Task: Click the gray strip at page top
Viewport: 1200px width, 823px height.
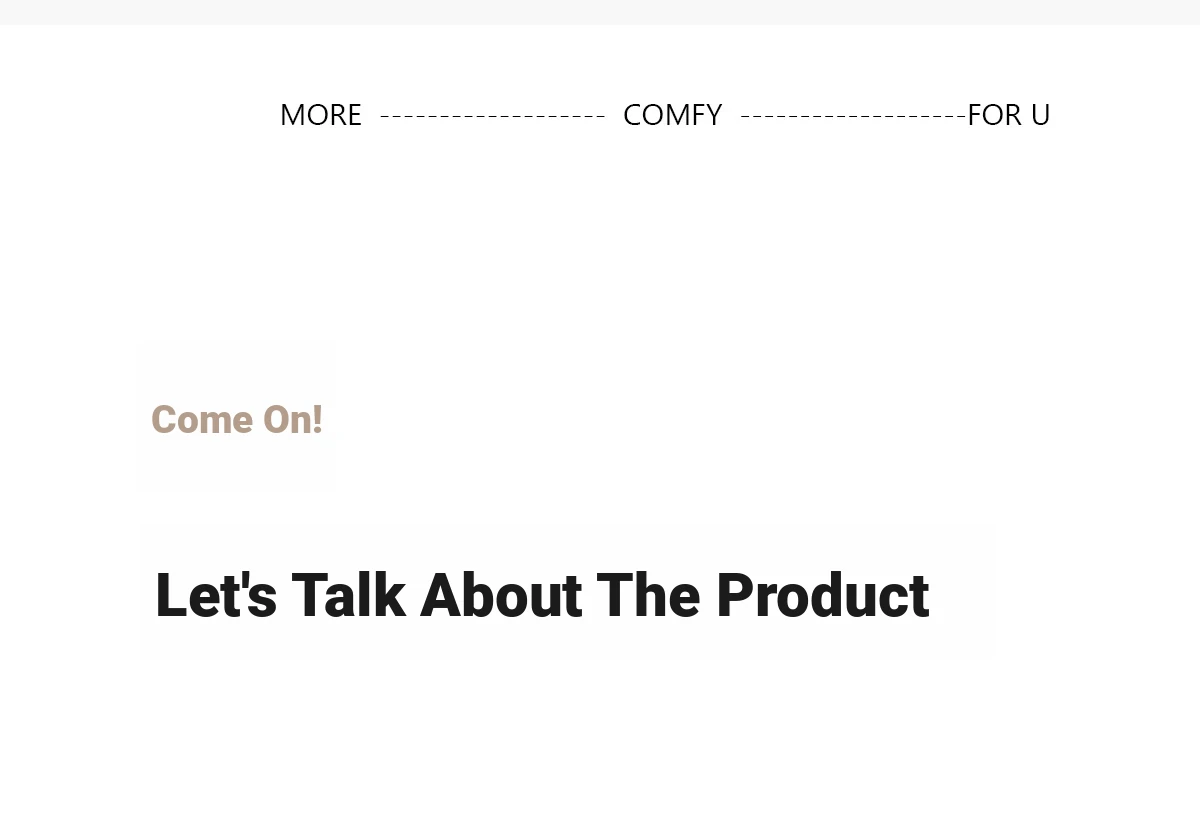Action: point(600,12)
